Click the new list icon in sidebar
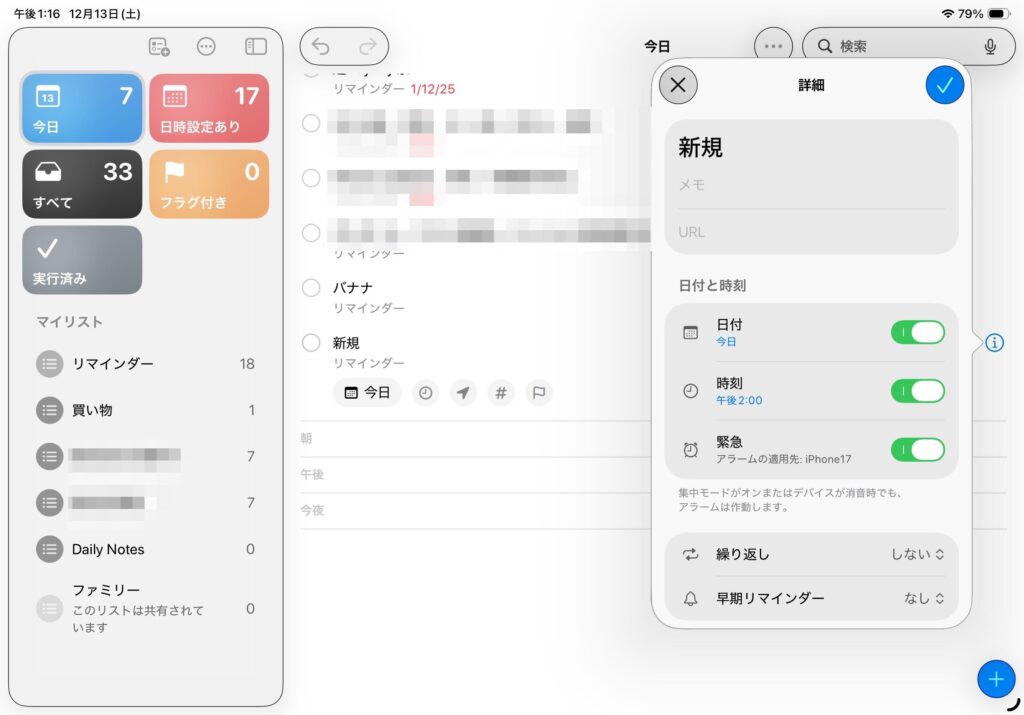Image resolution: width=1024 pixels, height=715 pixels. point(159,46)
